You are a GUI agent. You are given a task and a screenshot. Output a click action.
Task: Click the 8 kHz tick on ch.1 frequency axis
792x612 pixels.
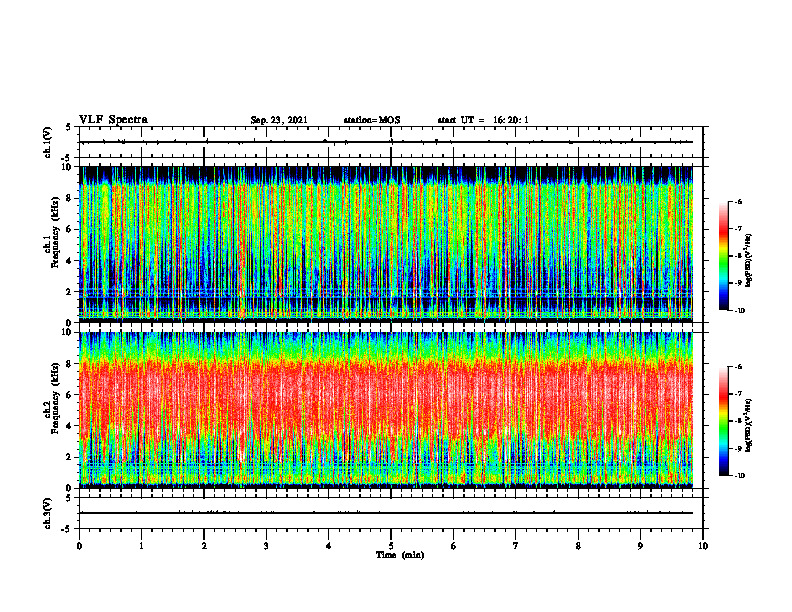70,198
